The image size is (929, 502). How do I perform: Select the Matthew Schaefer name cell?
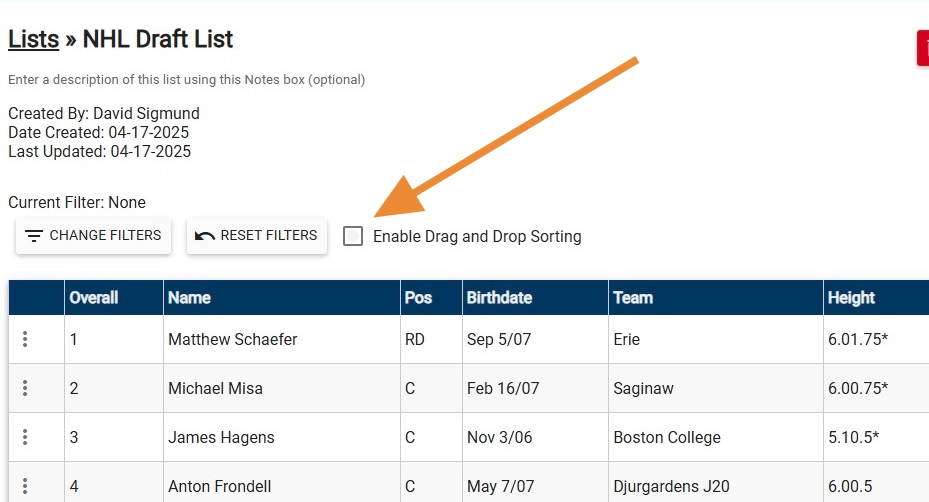click(x=233, y=340)
